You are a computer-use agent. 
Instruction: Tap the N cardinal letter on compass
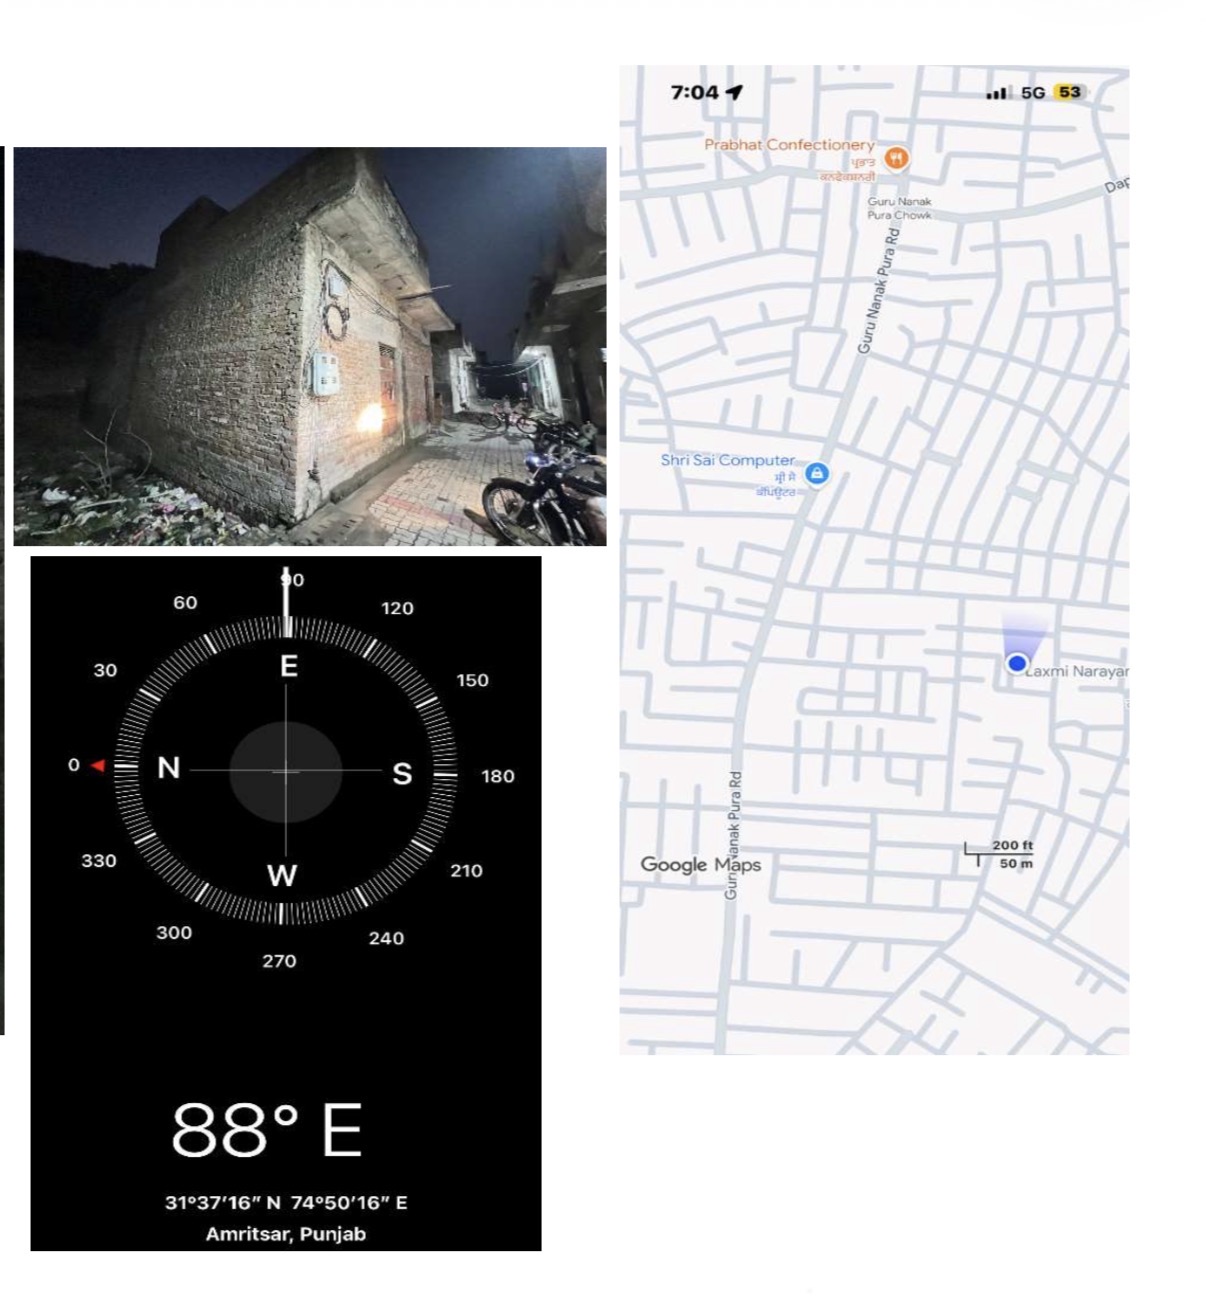[169, 767]
